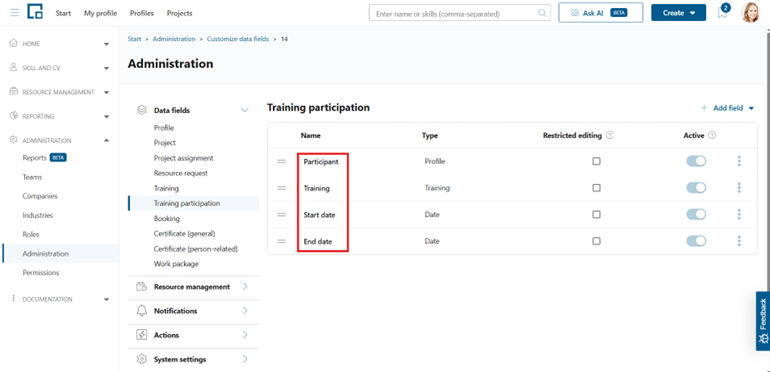Click the Resource management calendar icon

tap(141, 287)
